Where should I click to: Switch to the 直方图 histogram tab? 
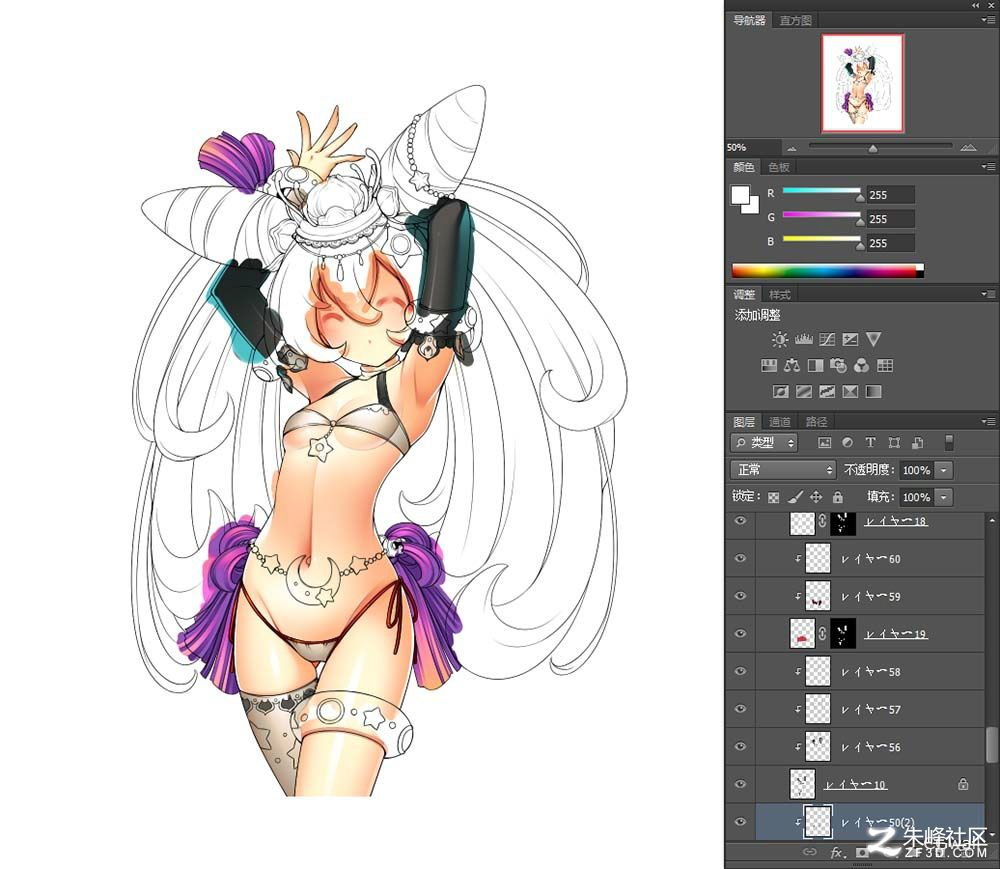(796, 20)
